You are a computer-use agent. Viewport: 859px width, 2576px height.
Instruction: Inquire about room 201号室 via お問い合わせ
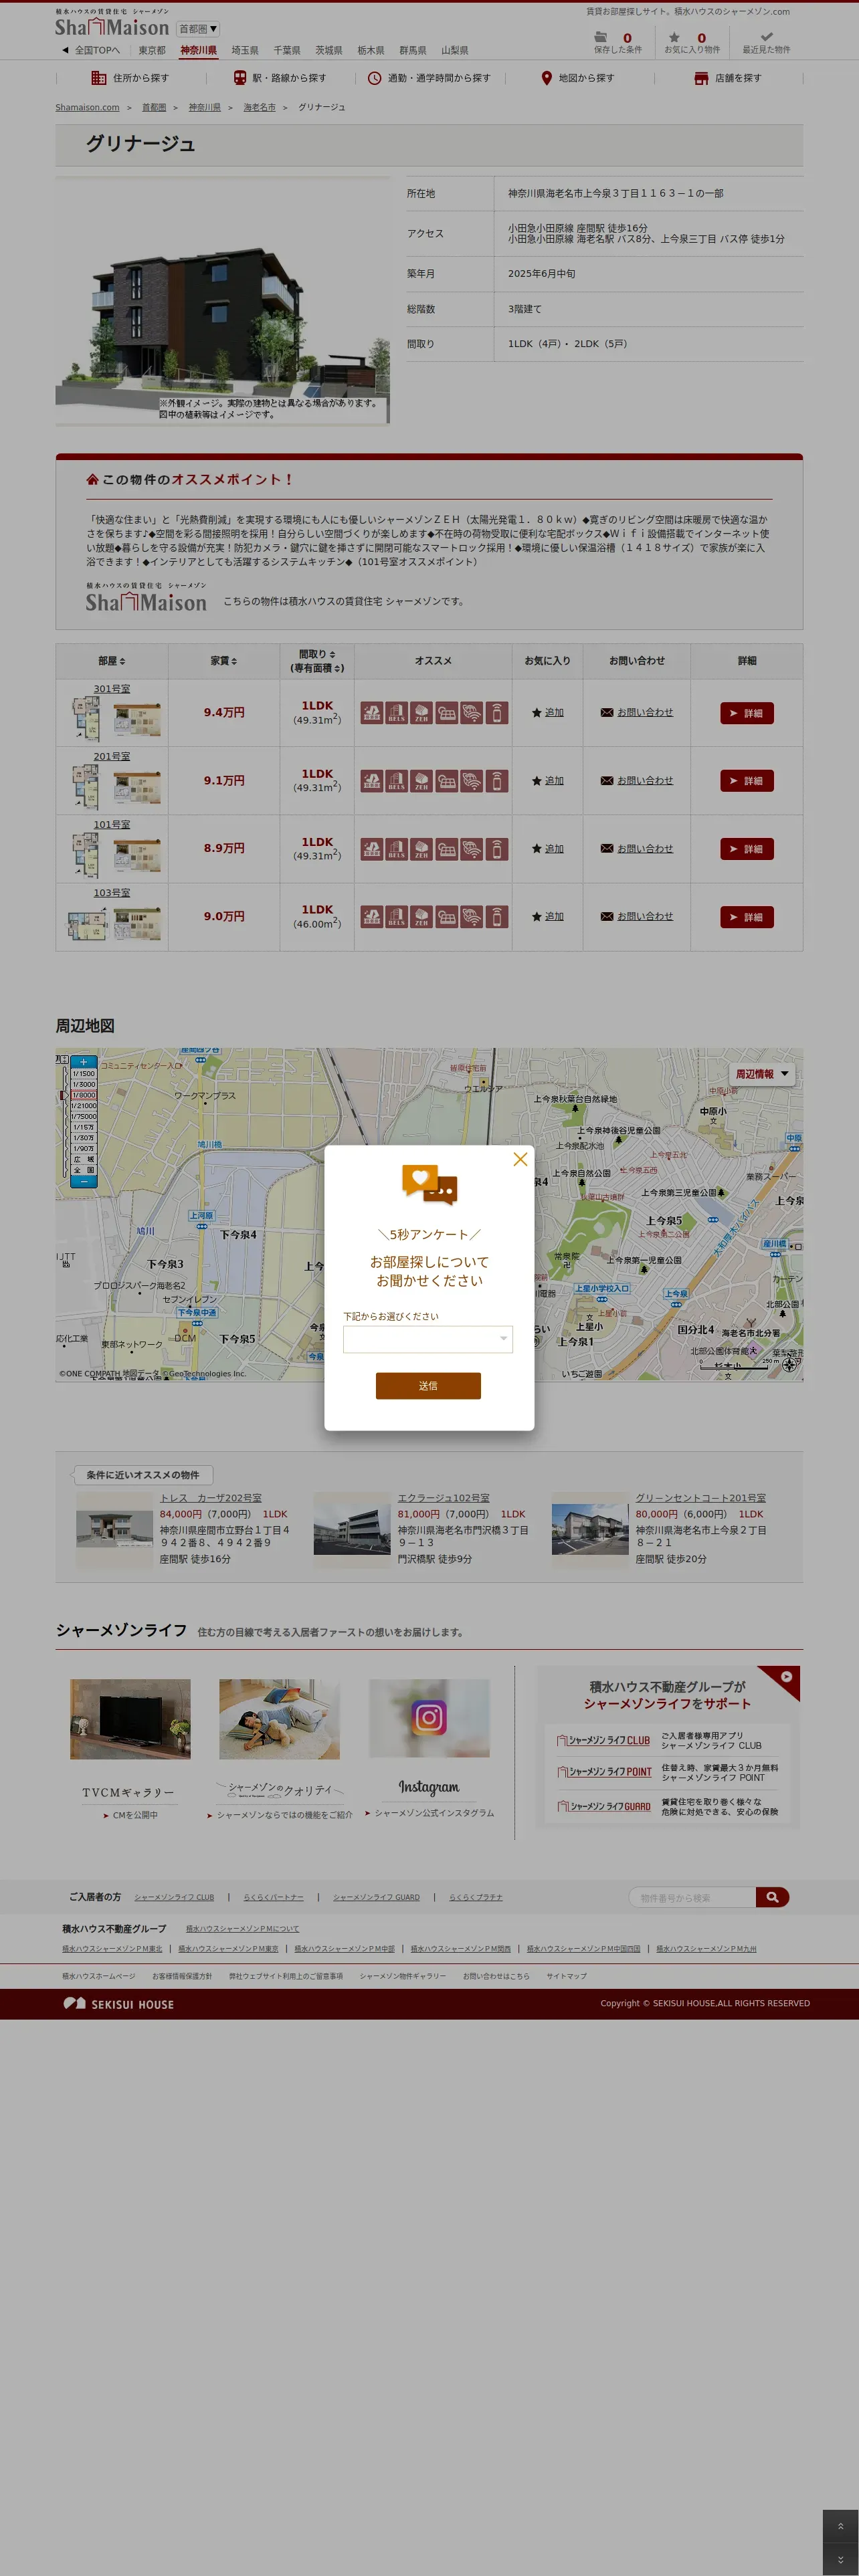click(637, 781)
